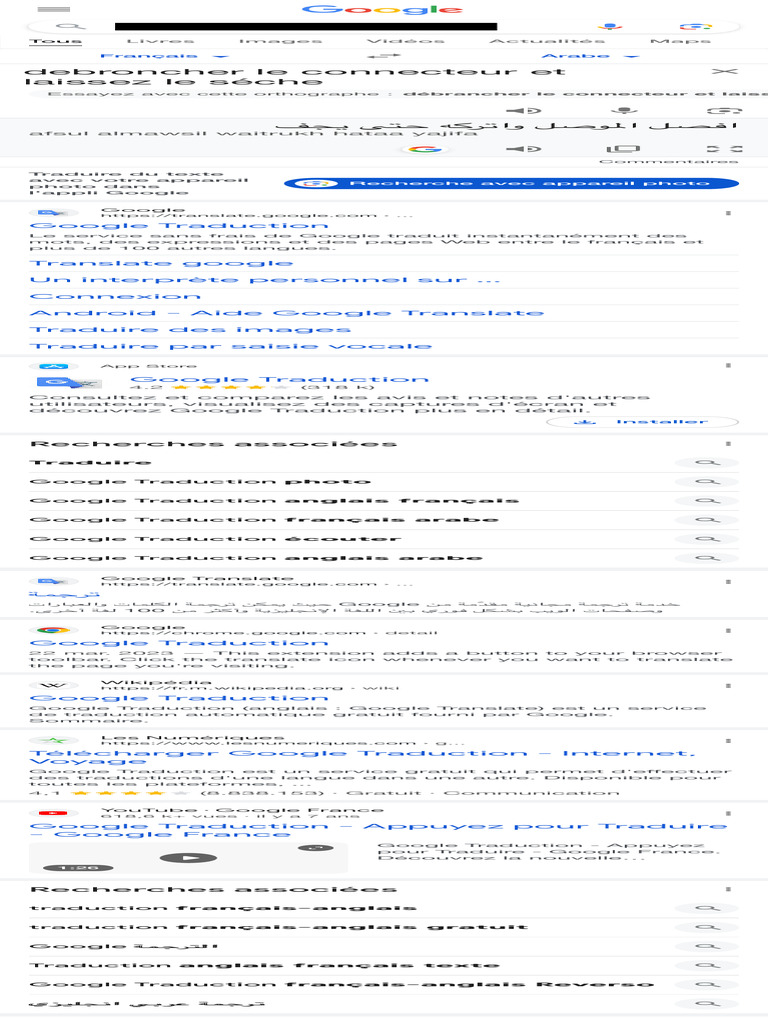Switch to the Livres tab
This screenshot has width=768, height=1024.
tap(160, 40)
